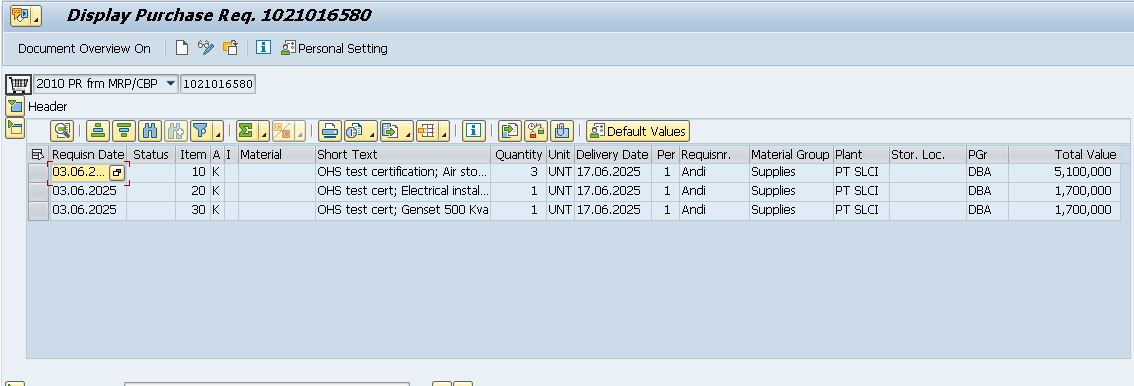Image resolution: width=1134 pixels, height=386 pixels.
Task: Click the Subtotals icon
Action: (283, 131)
